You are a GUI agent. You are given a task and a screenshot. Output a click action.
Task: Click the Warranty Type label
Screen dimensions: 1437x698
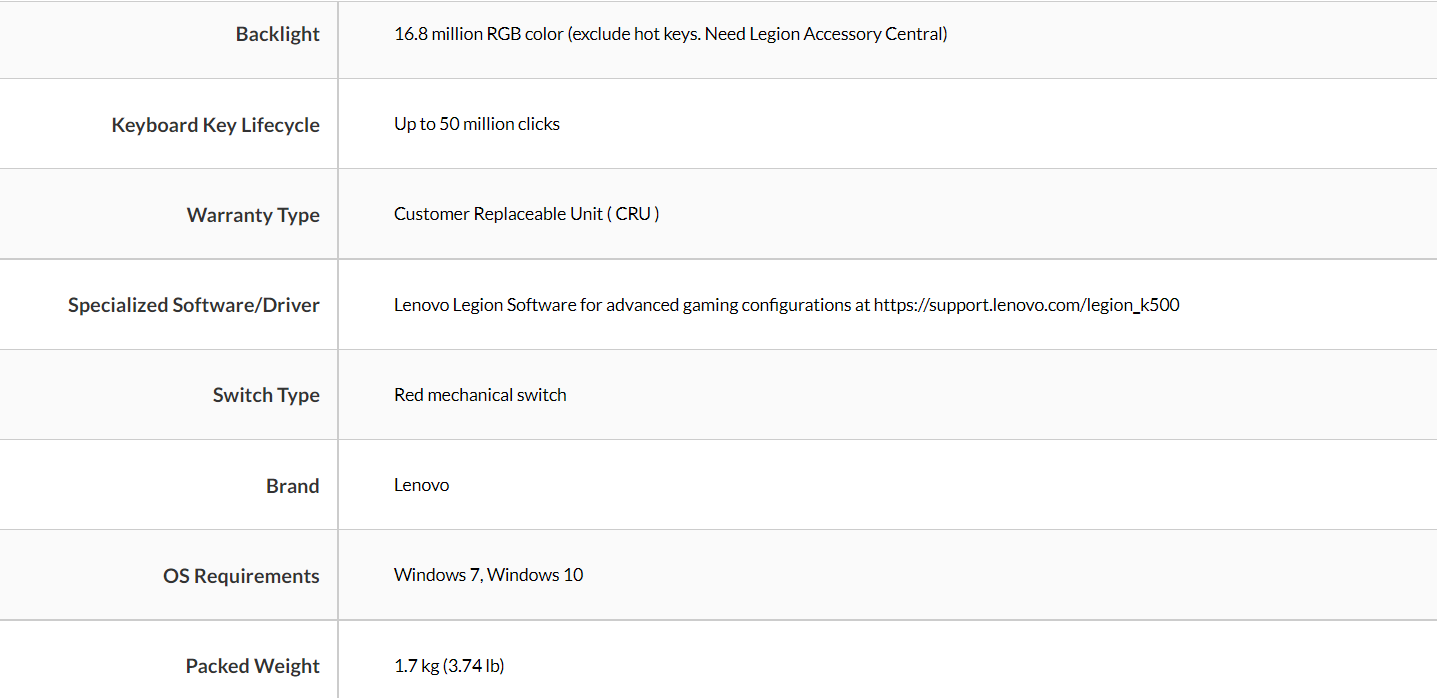pos(252,215)
